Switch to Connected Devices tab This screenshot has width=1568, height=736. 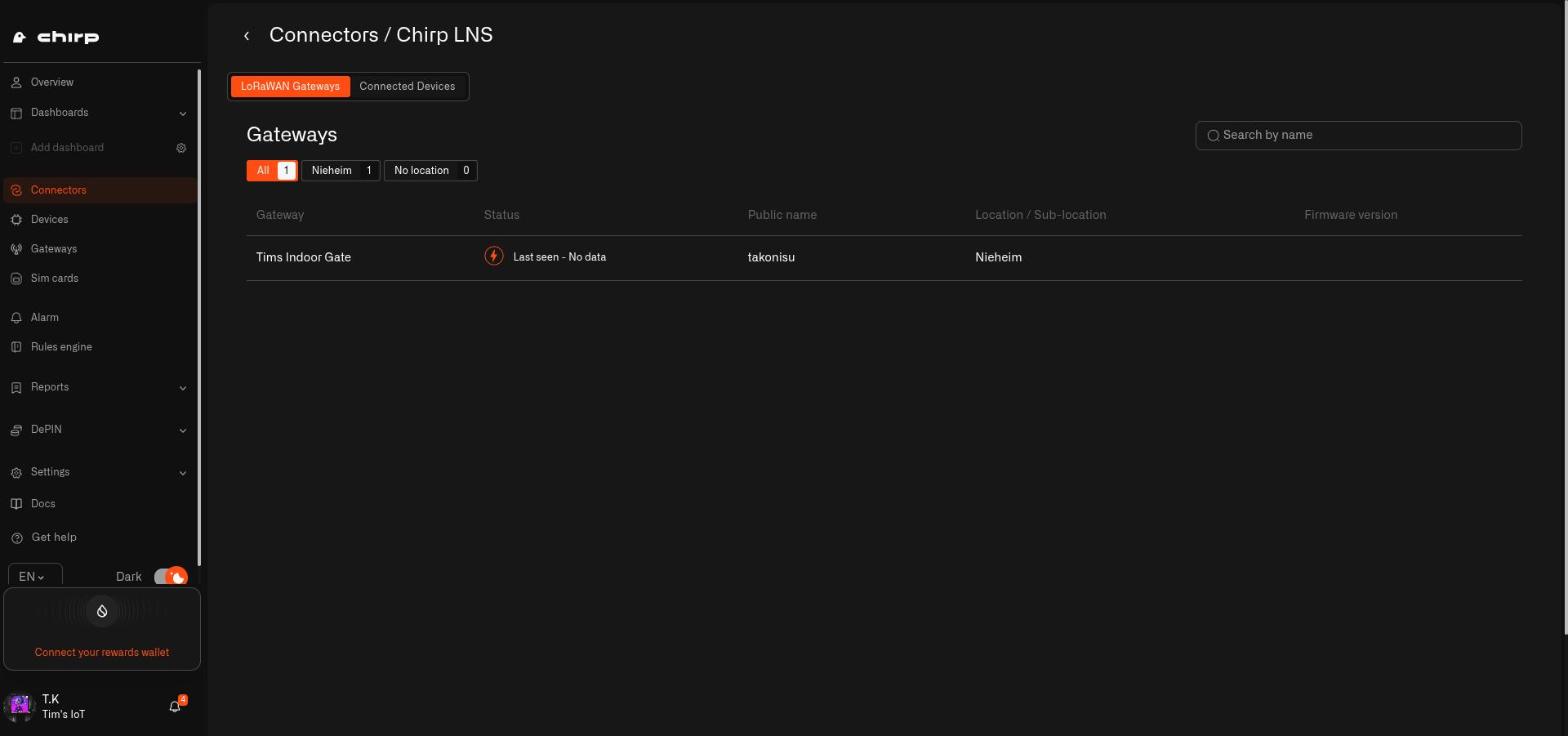pos(407,86)
